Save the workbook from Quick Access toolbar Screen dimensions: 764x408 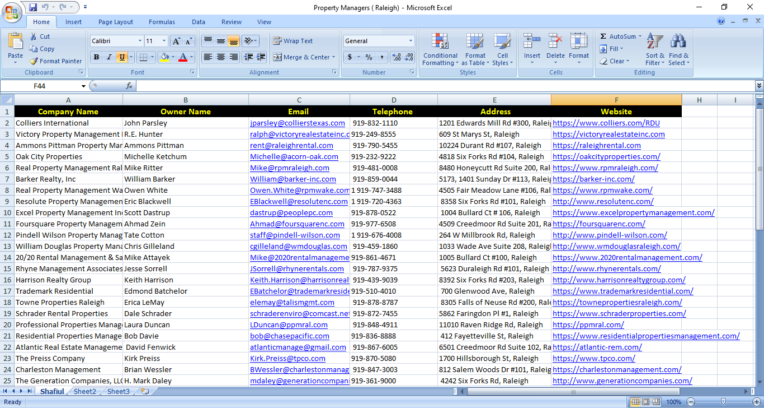(33, 7)
